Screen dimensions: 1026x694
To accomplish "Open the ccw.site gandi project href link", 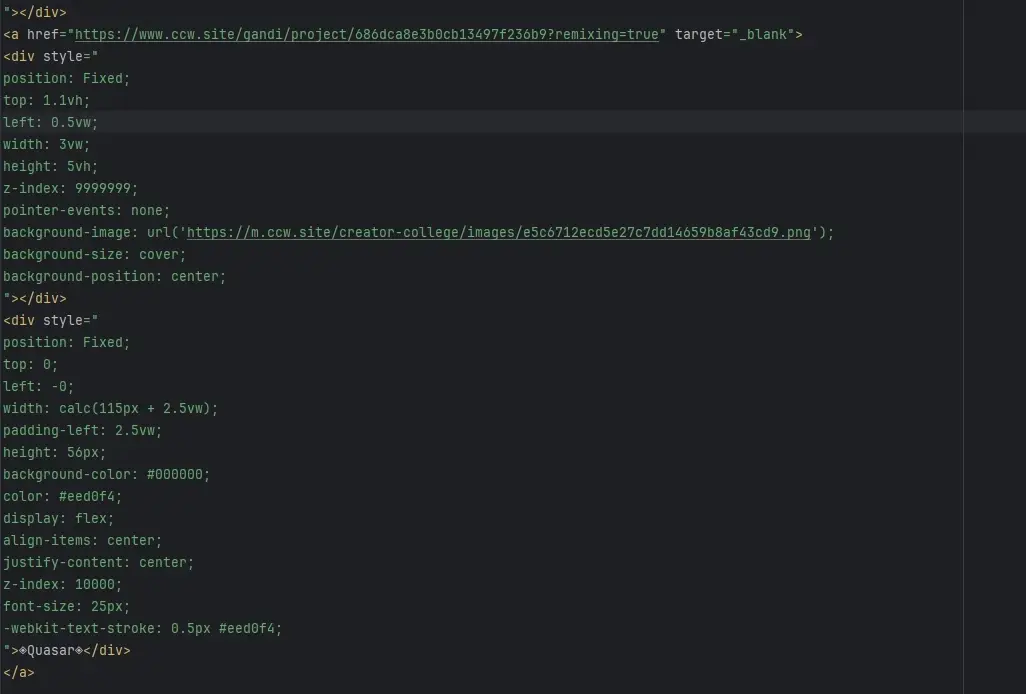I will tap(367, 35).
